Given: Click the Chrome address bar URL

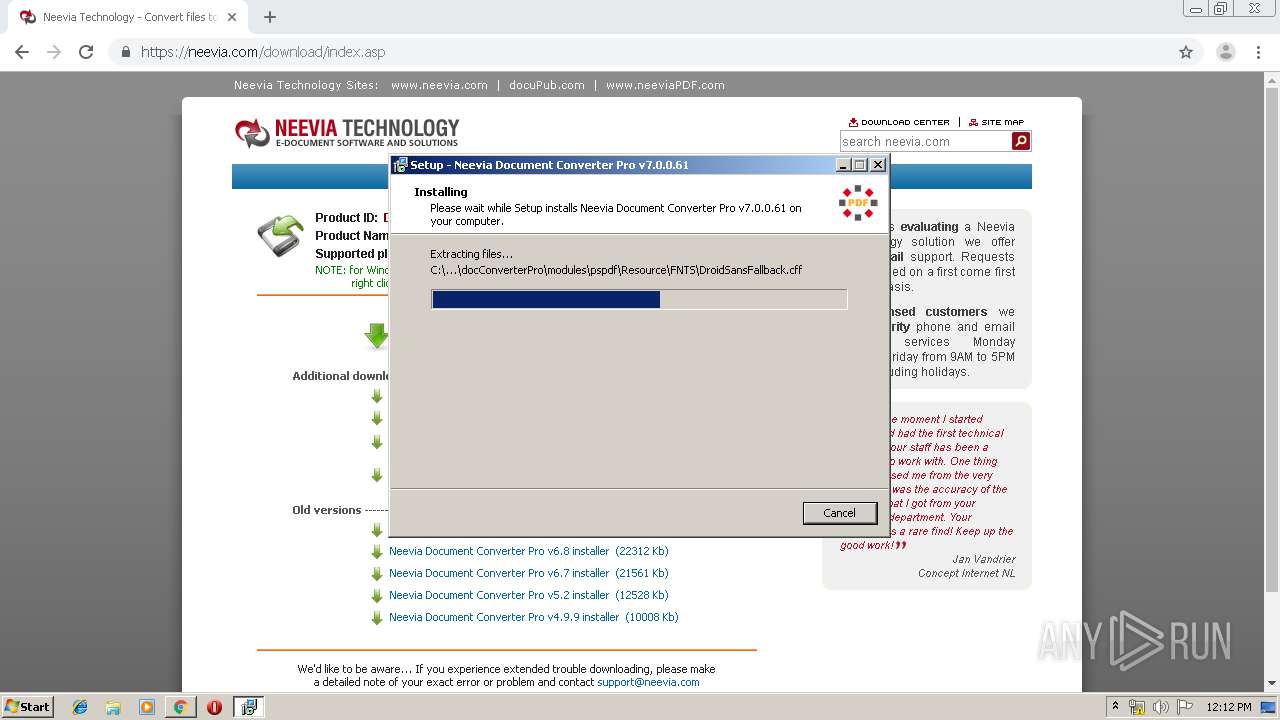Looking at the screenshot, I should click(262, 52).
